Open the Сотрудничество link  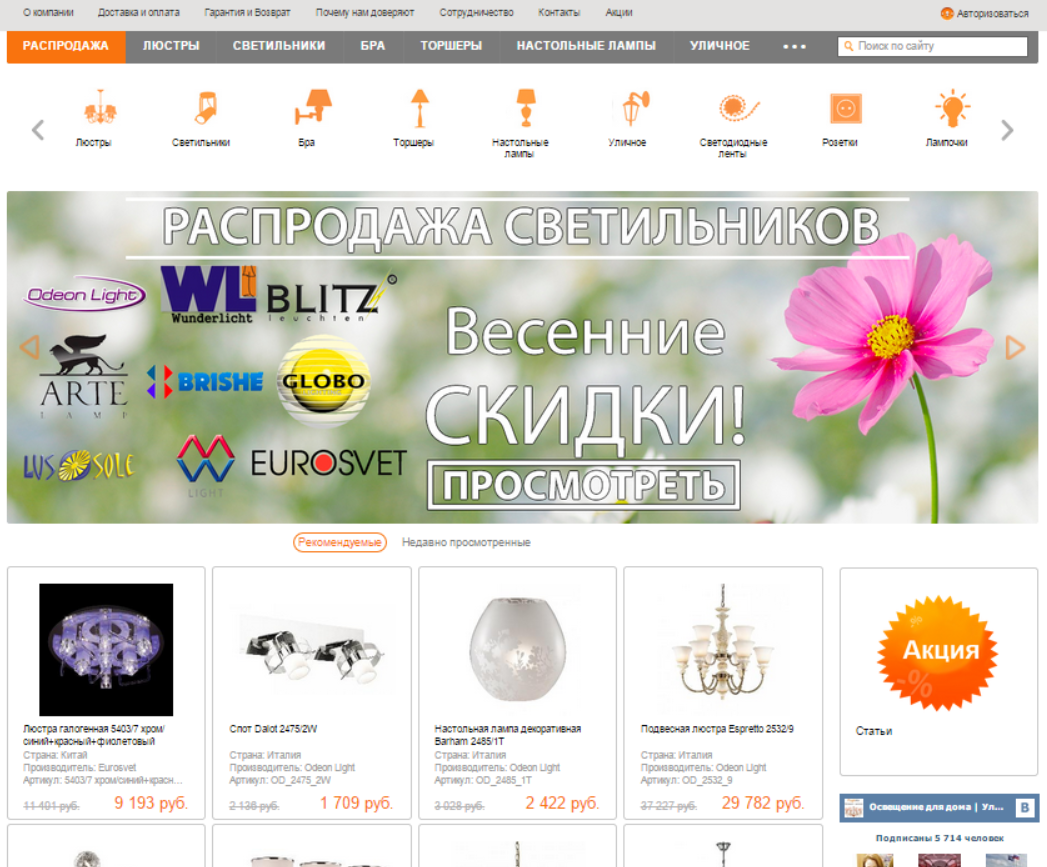pyautogui.click(x=477, y=13)
